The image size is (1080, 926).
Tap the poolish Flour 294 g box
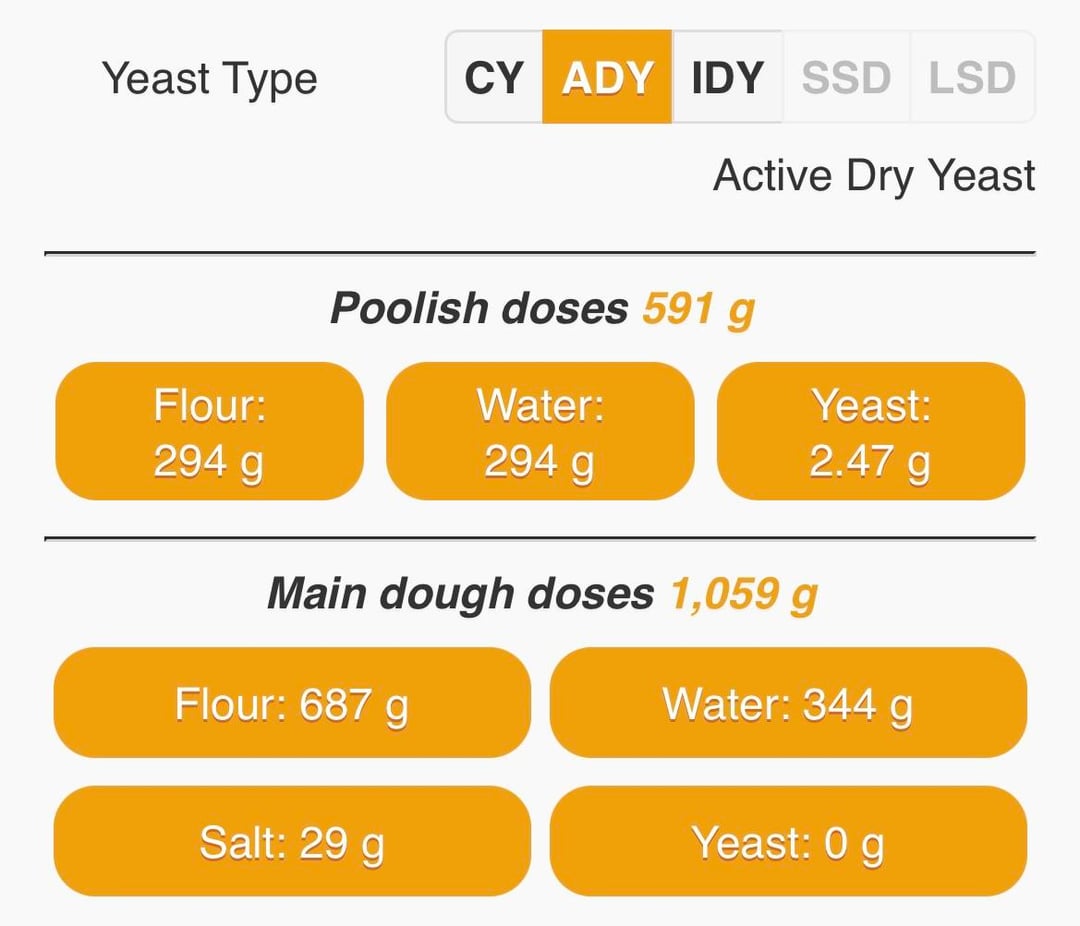[x=209, y=431]
